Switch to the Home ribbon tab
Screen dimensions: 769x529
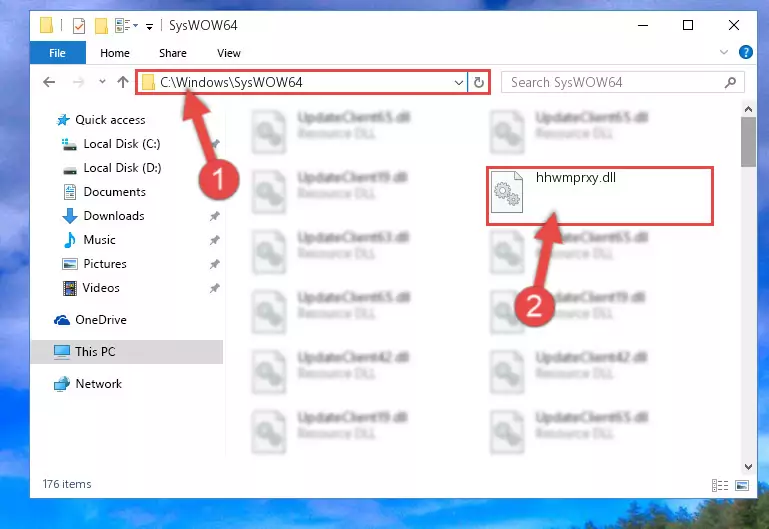[115, 53]
